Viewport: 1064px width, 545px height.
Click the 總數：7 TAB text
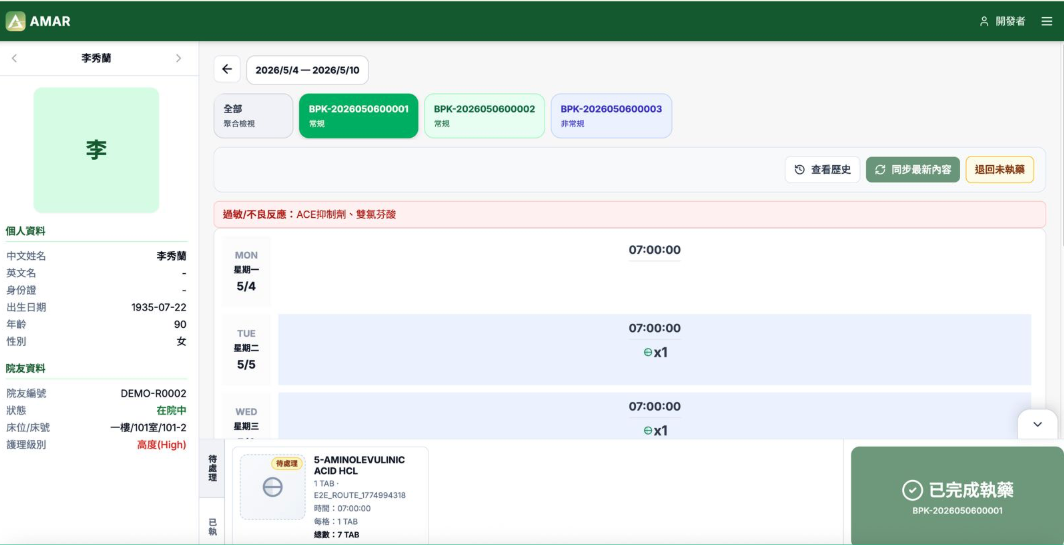click(337, 535)
